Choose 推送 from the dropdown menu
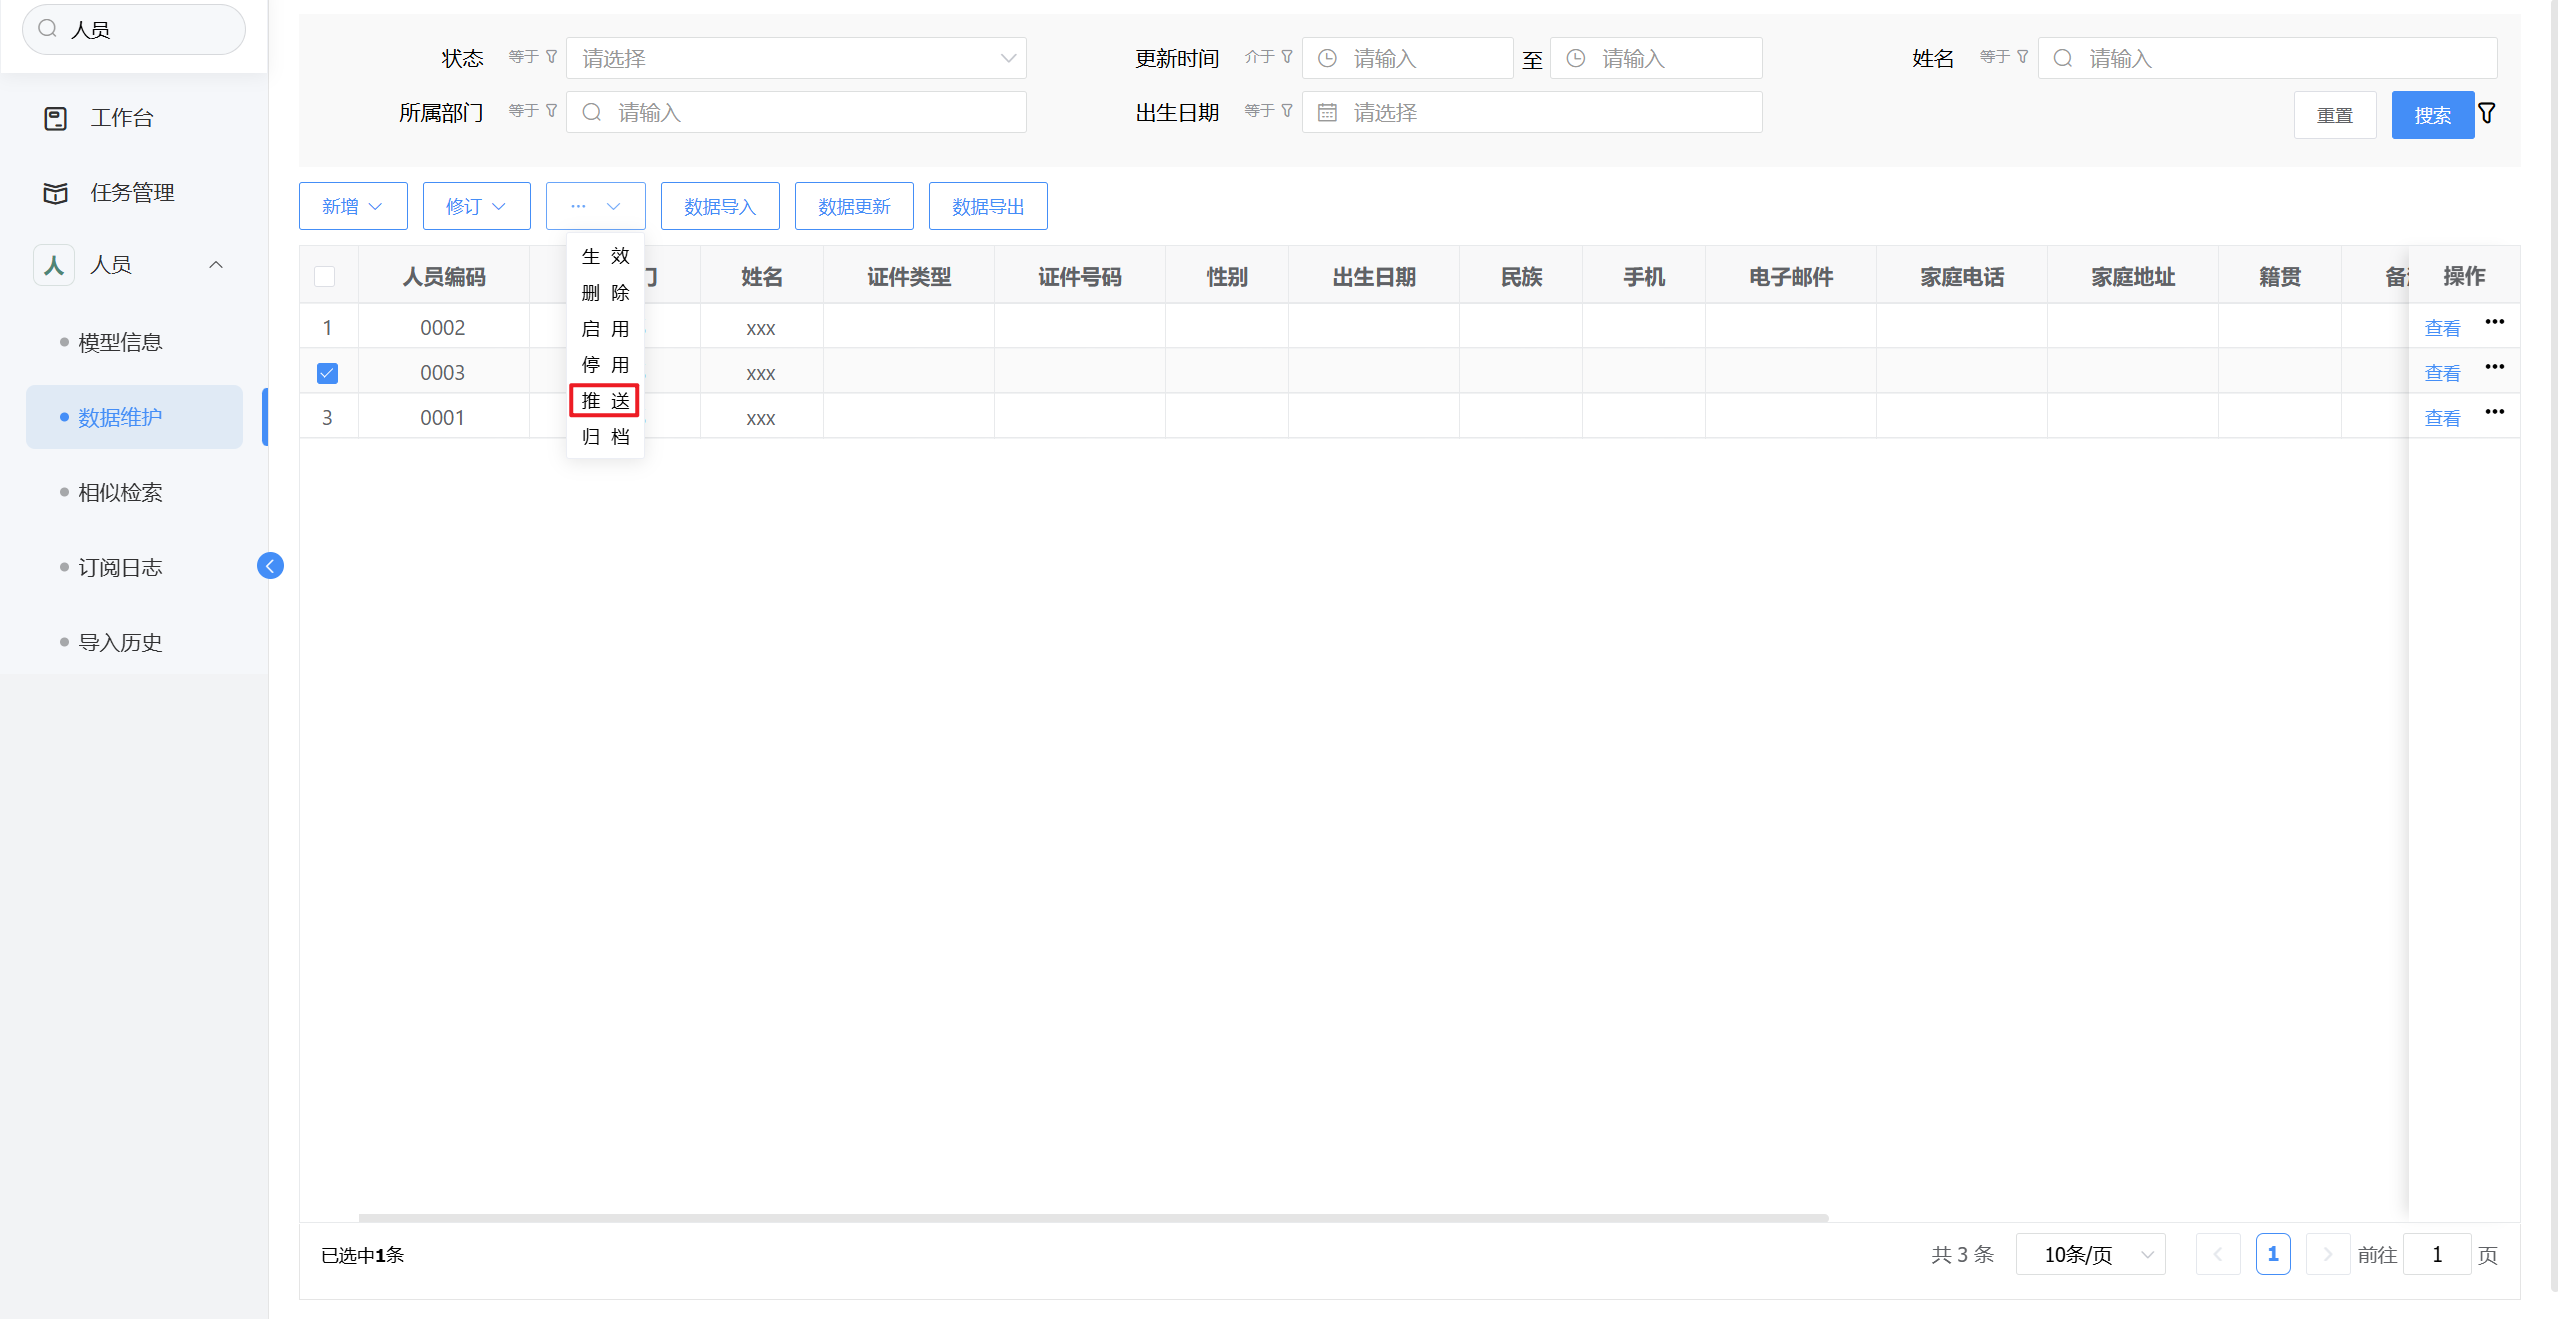 (605, 401)
